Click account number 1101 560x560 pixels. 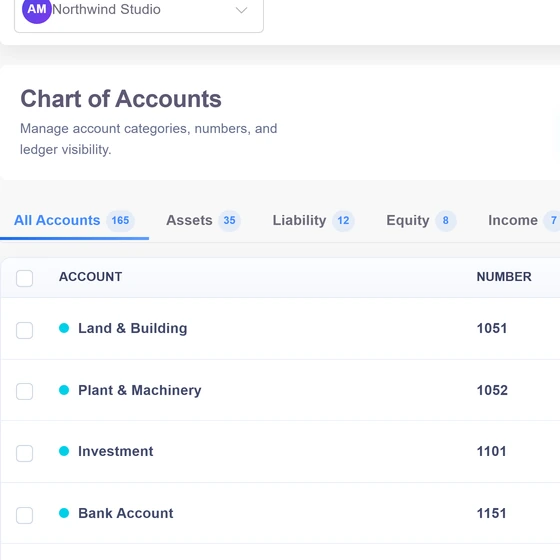[491, 451]
